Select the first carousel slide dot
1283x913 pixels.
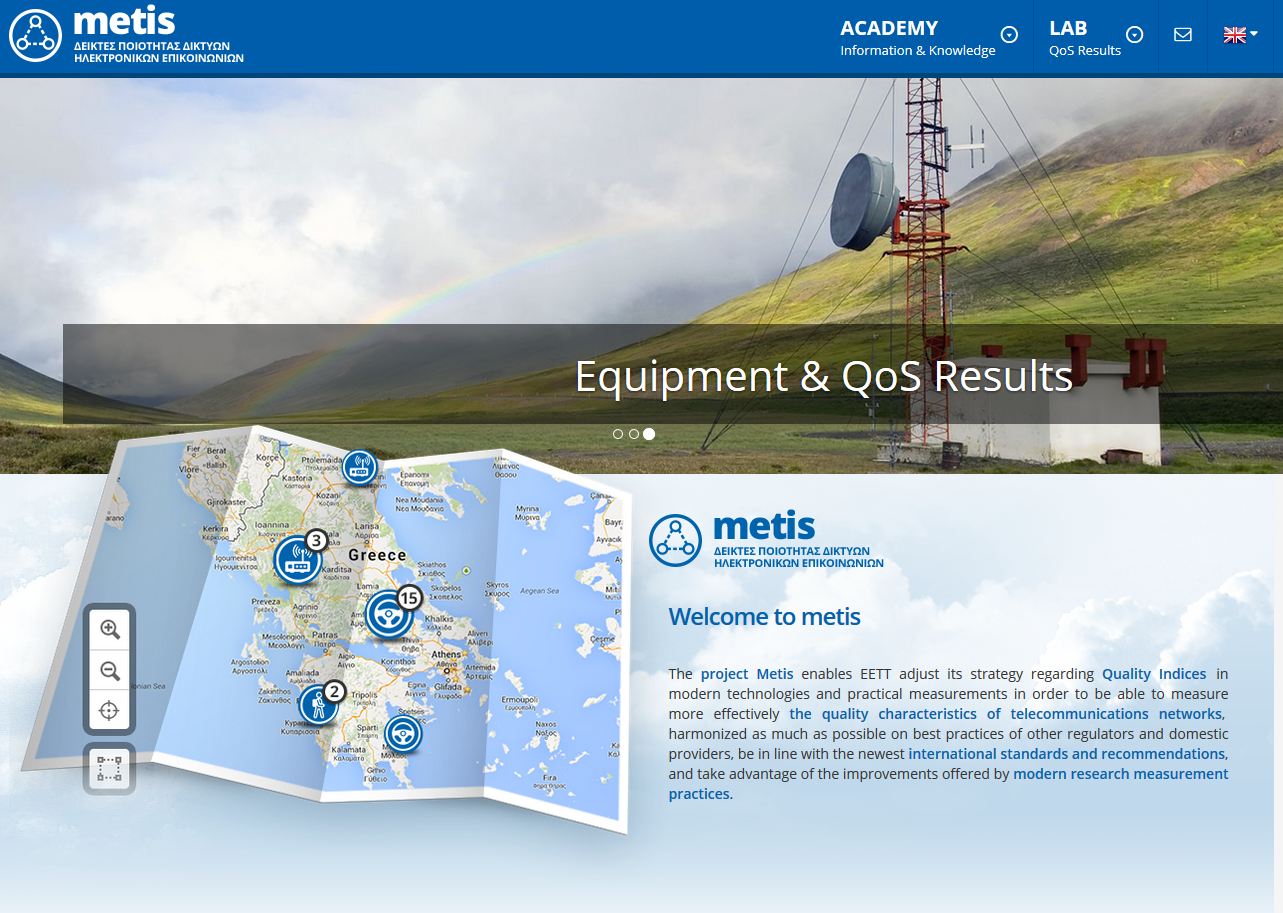[618, 434]
